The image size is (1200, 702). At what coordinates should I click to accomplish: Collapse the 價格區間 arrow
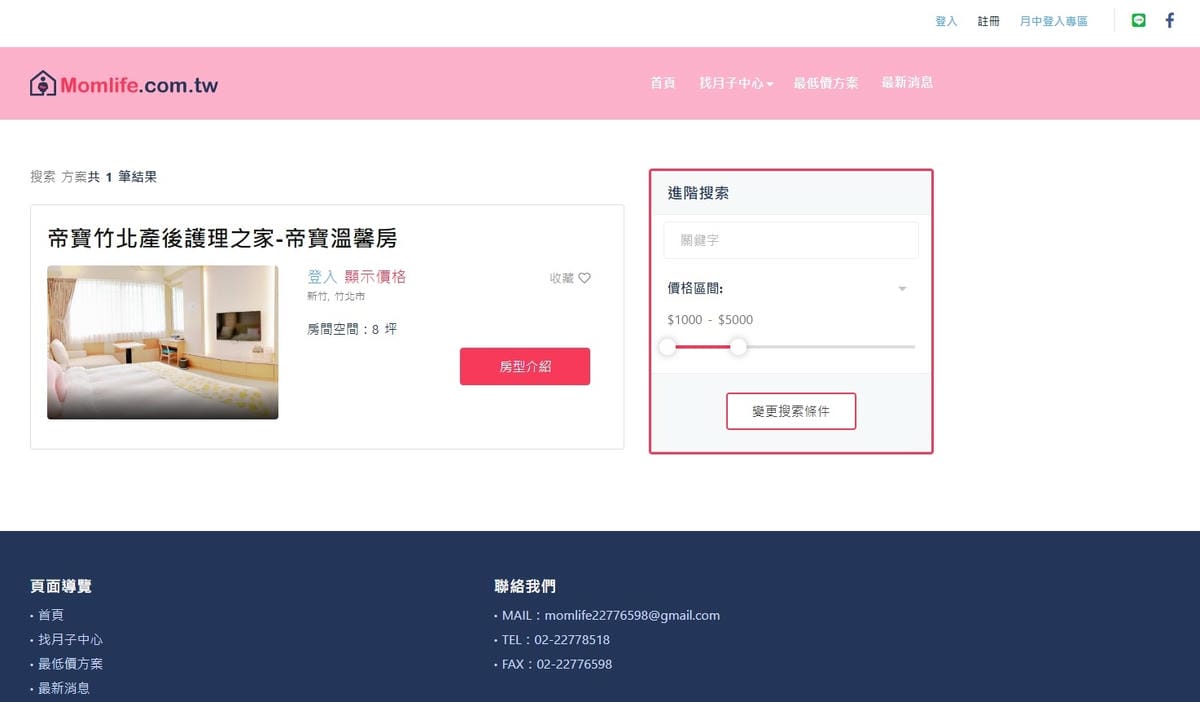coord(901,289)
